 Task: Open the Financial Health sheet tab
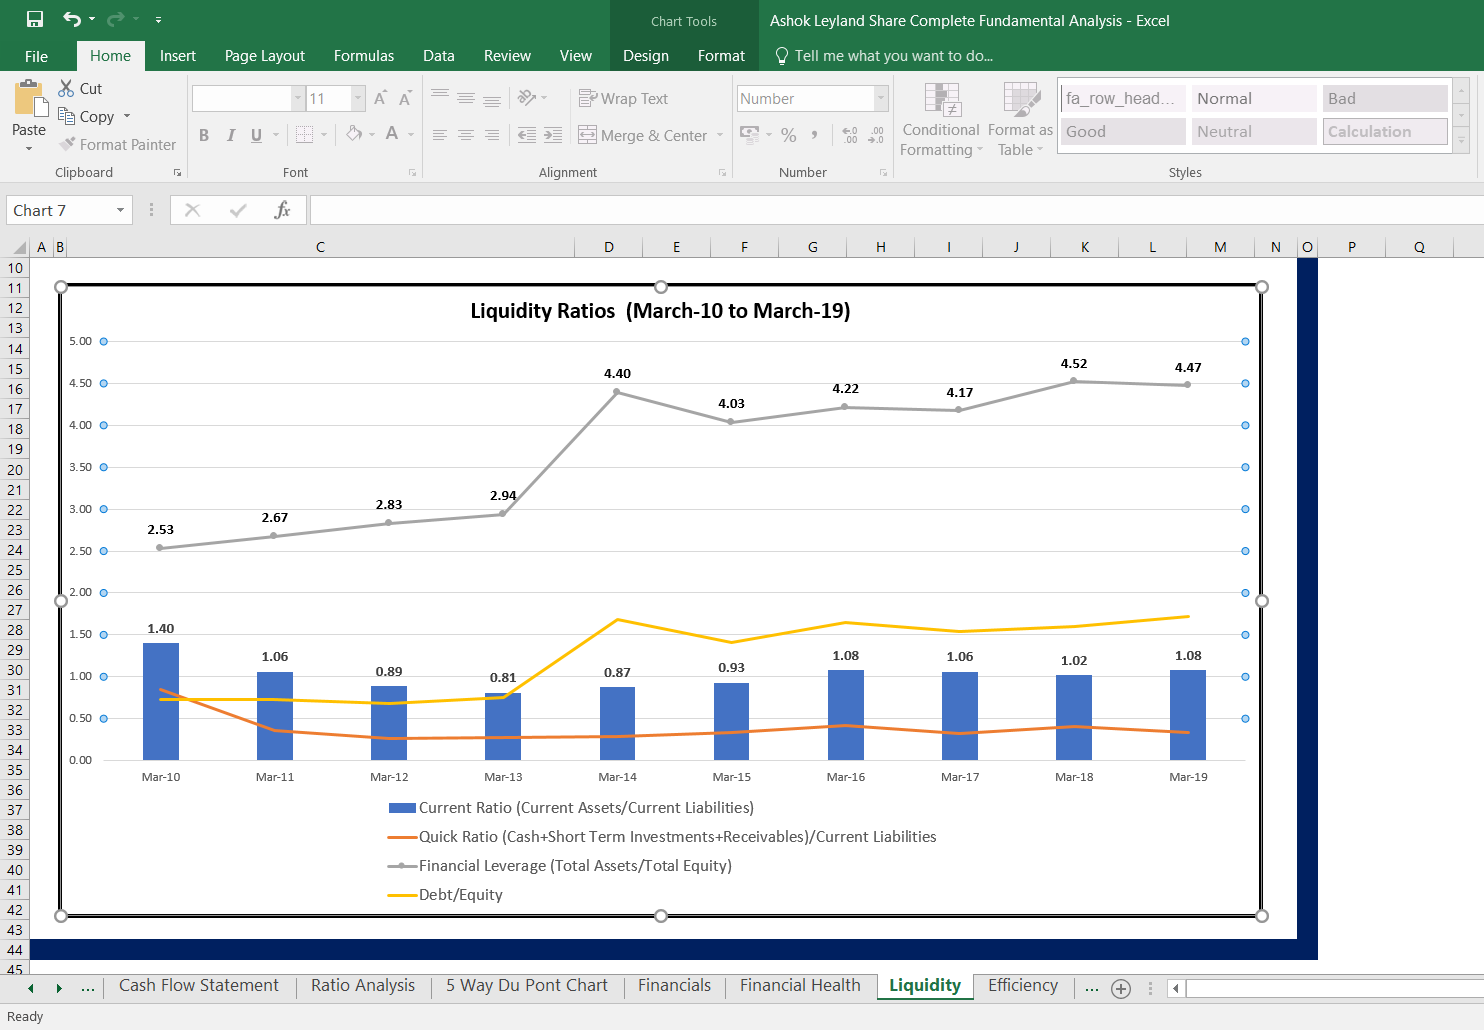click(800, 986)
